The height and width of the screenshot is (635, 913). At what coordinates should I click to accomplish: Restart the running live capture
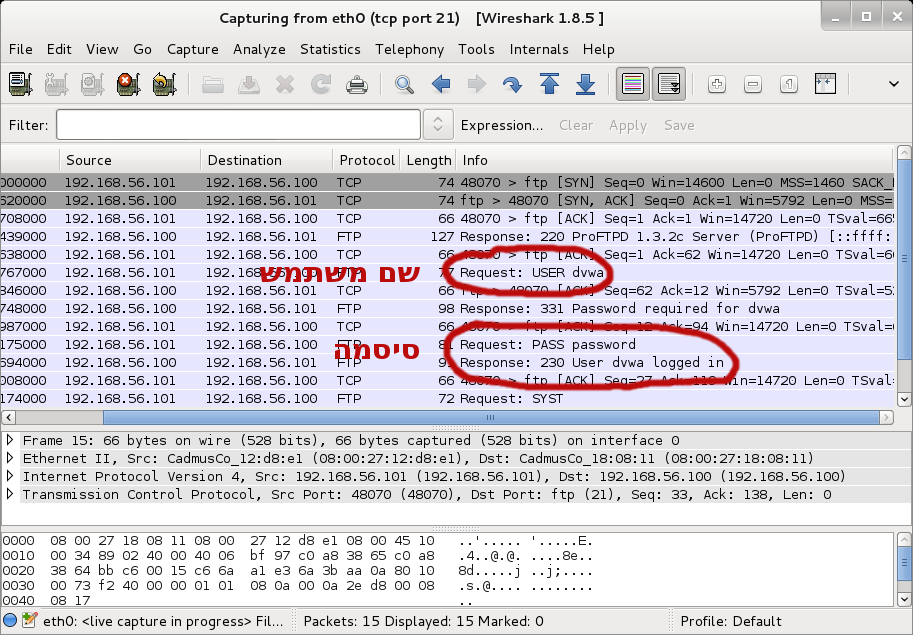164,84
